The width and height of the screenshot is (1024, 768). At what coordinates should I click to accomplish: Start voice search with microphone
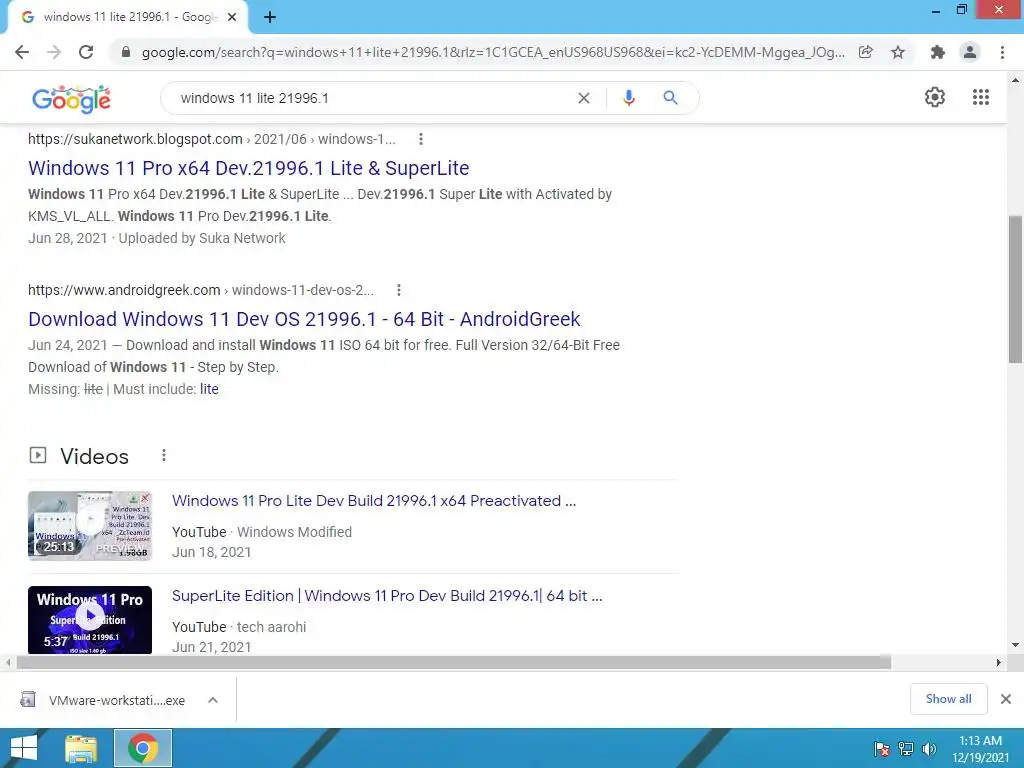point(628,98)
